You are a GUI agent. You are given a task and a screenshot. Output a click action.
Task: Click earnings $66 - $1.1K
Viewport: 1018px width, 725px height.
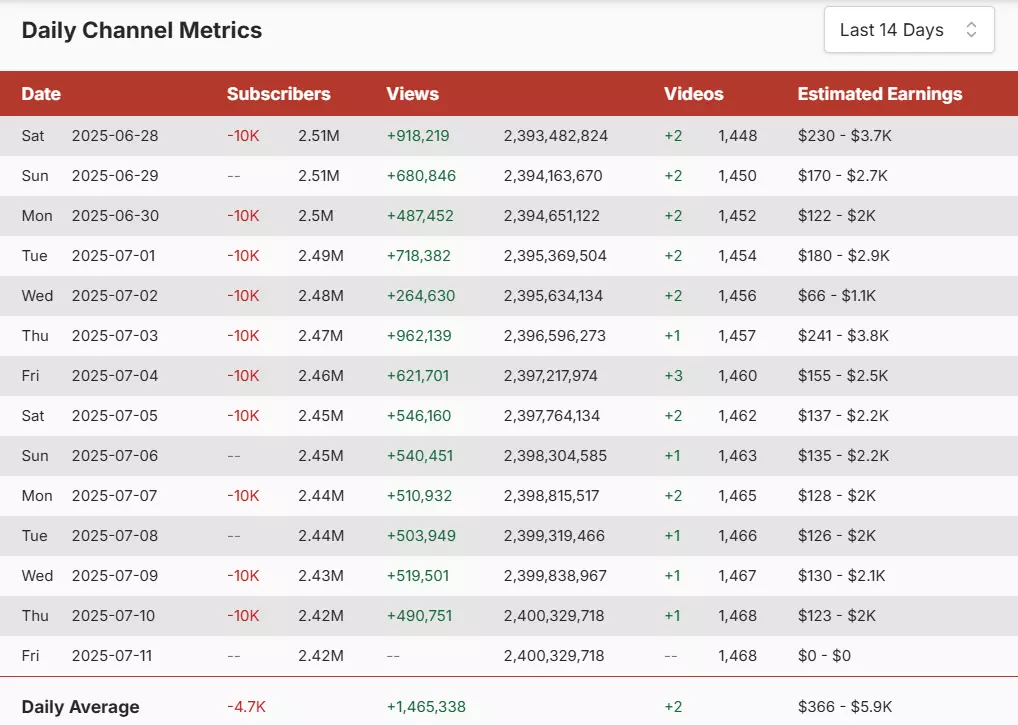[x=837, y=296]
